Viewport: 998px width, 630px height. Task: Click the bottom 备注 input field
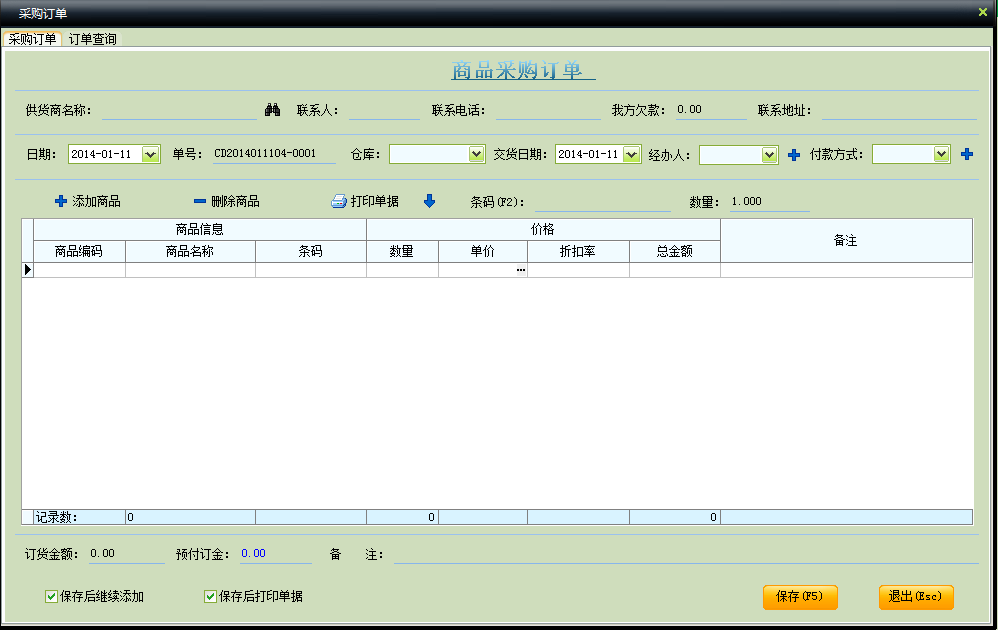tap(686, 554)
